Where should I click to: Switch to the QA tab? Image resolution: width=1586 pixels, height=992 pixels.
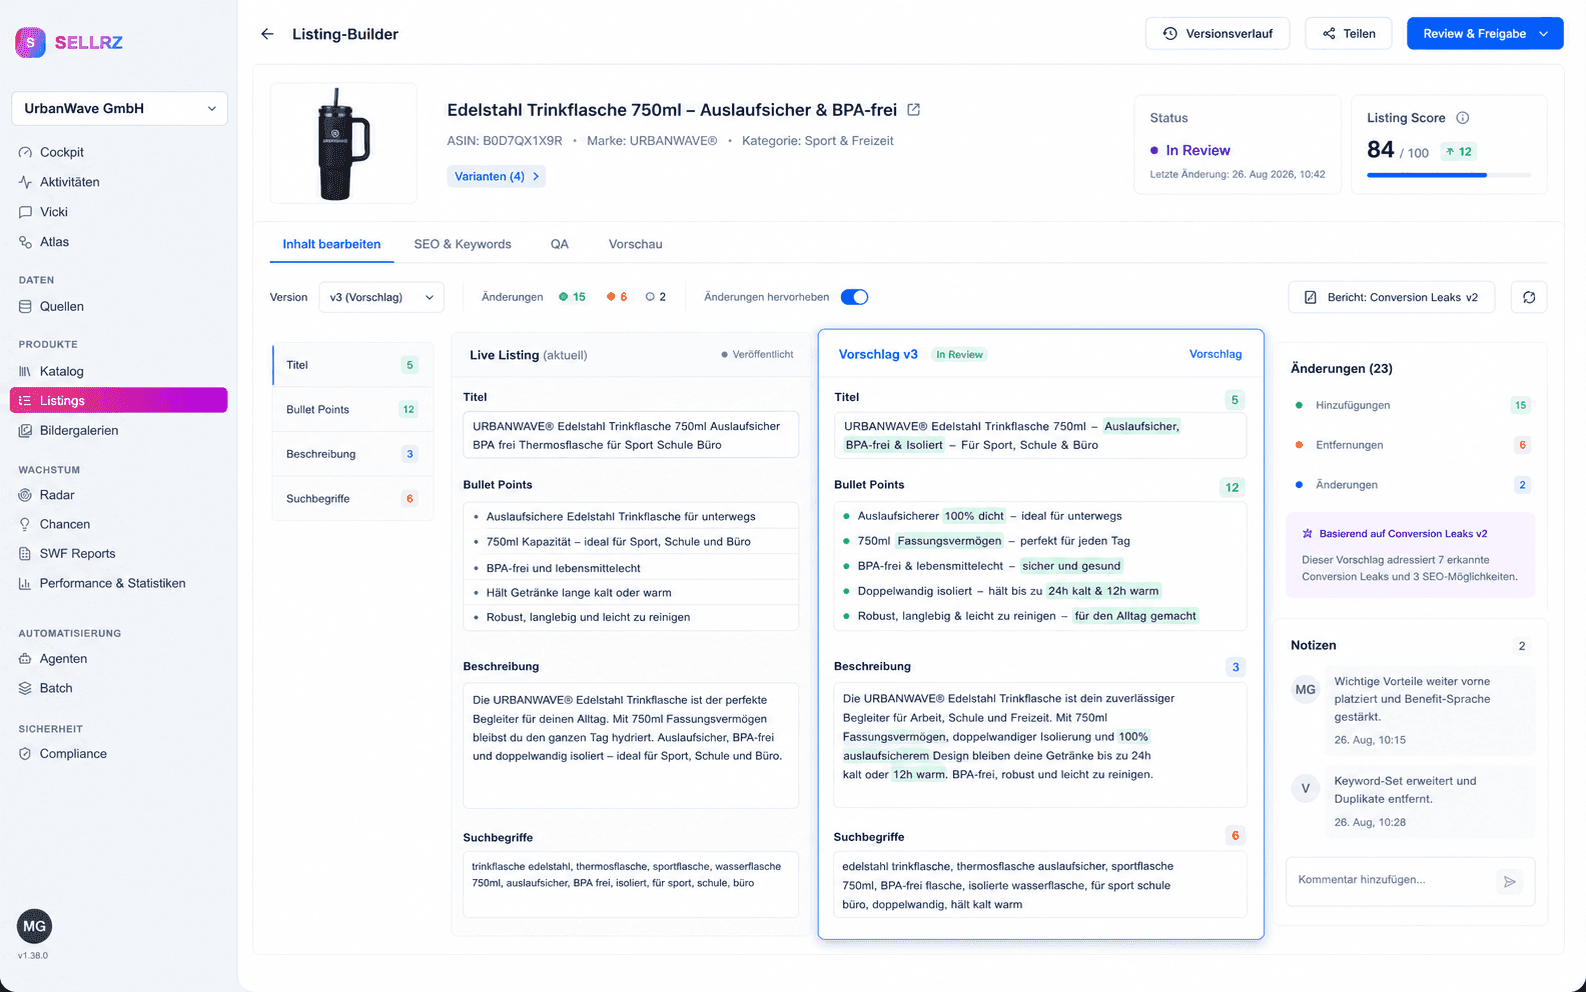(x=559, y=244)
